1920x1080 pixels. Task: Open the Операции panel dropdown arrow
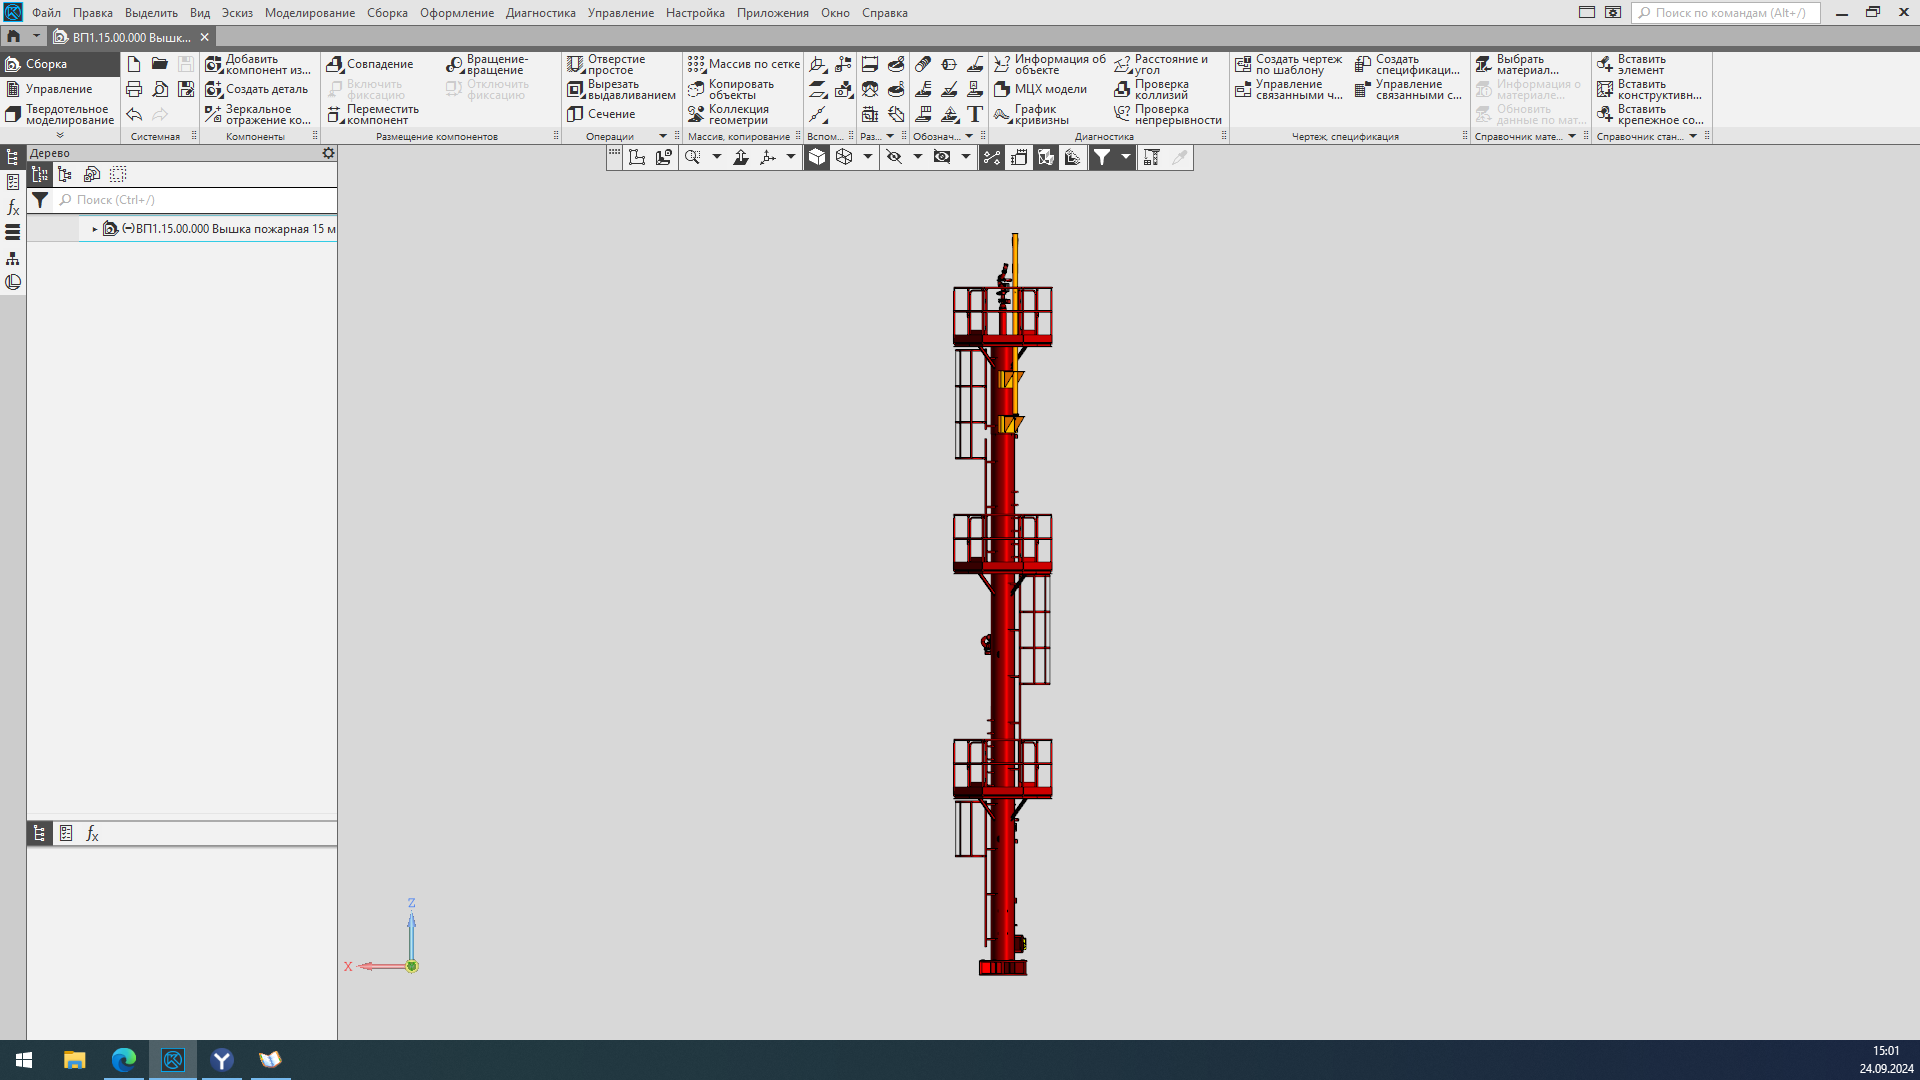click(x=662, y=136)
